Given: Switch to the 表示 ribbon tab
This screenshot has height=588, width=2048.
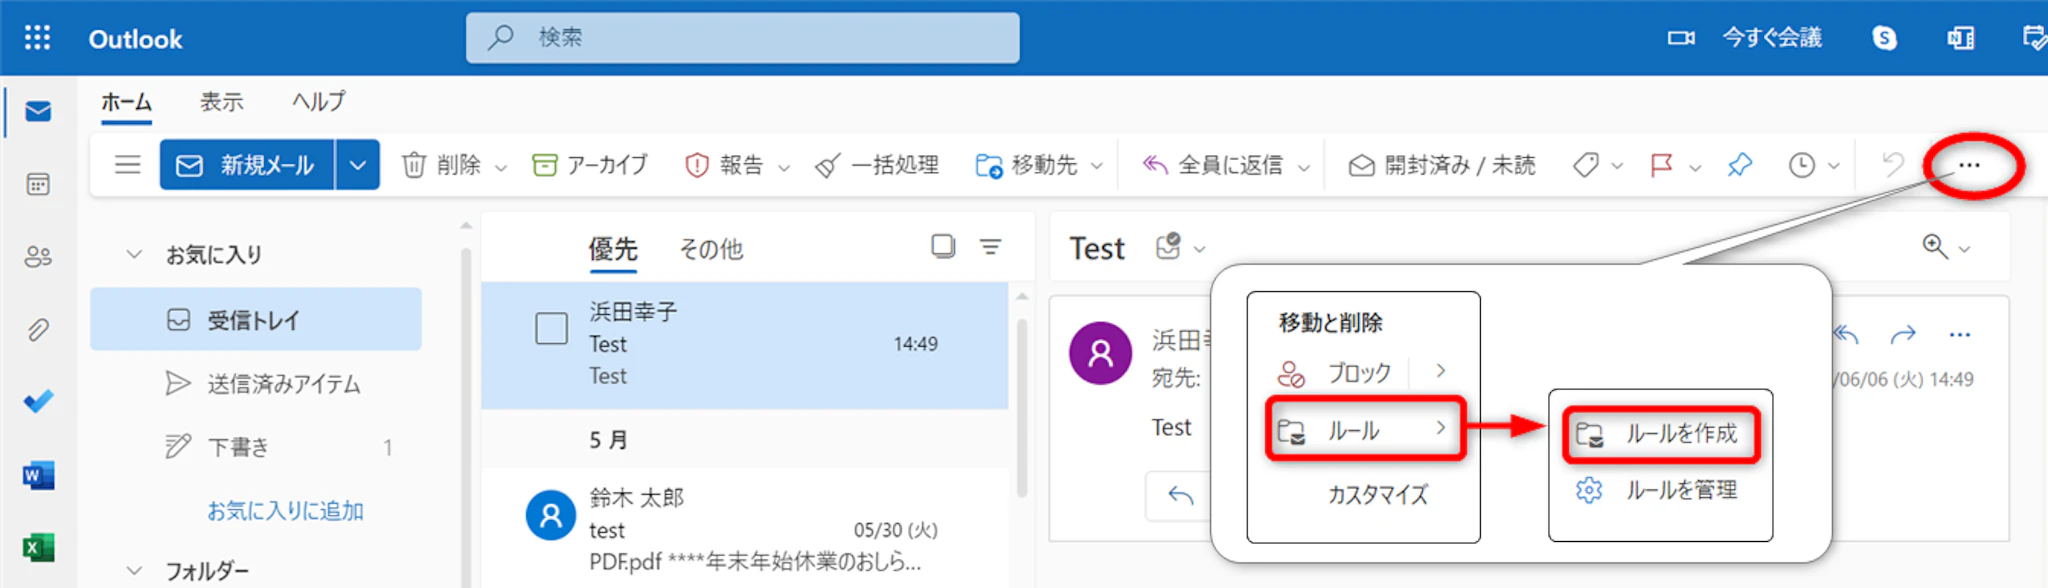Looking at the screenshot, I should pyautogui.click(x=221, y=102).
